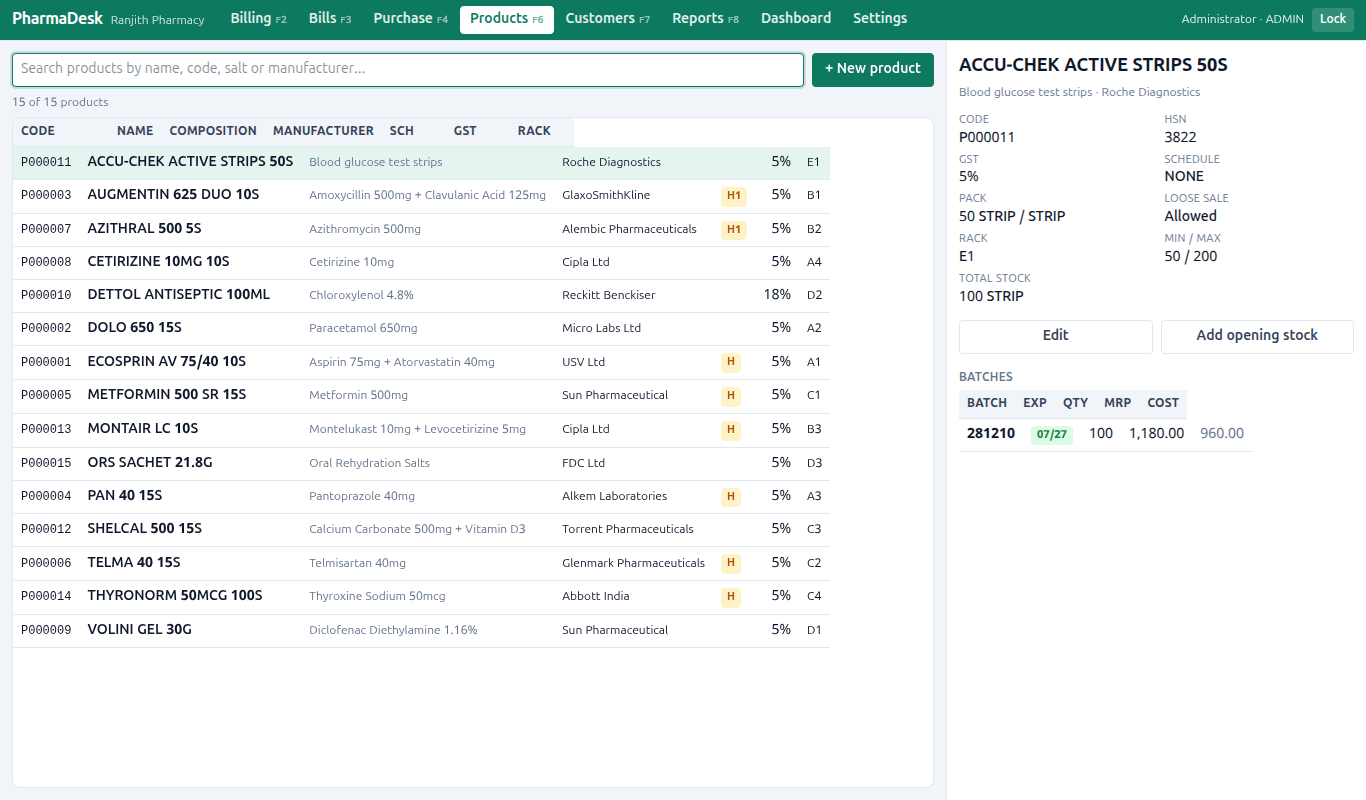The height and width of the screenshot is (800, 1366).
Task: Click the NAME column header
Action: point(135,131)
